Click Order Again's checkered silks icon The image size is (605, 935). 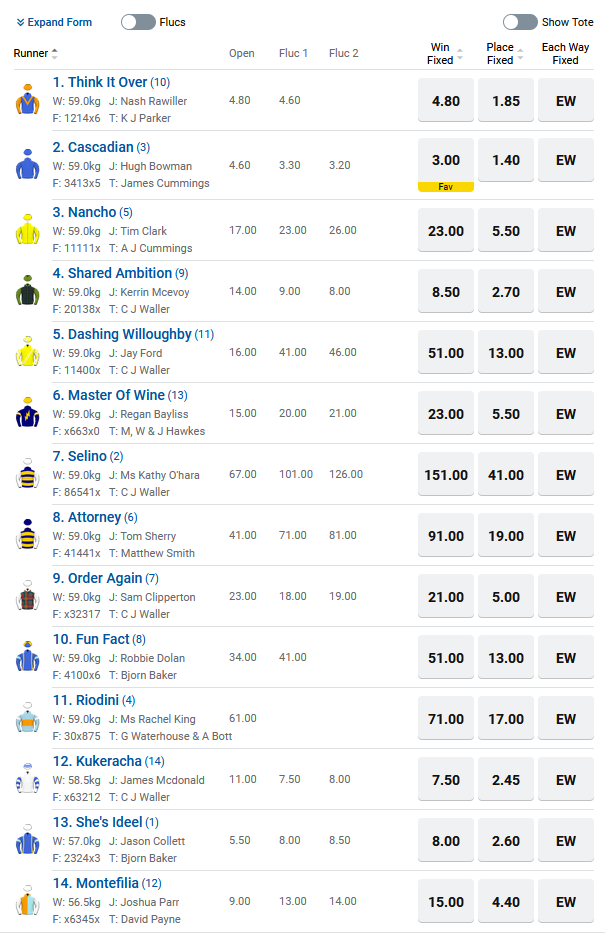click(x=26, y=596)
